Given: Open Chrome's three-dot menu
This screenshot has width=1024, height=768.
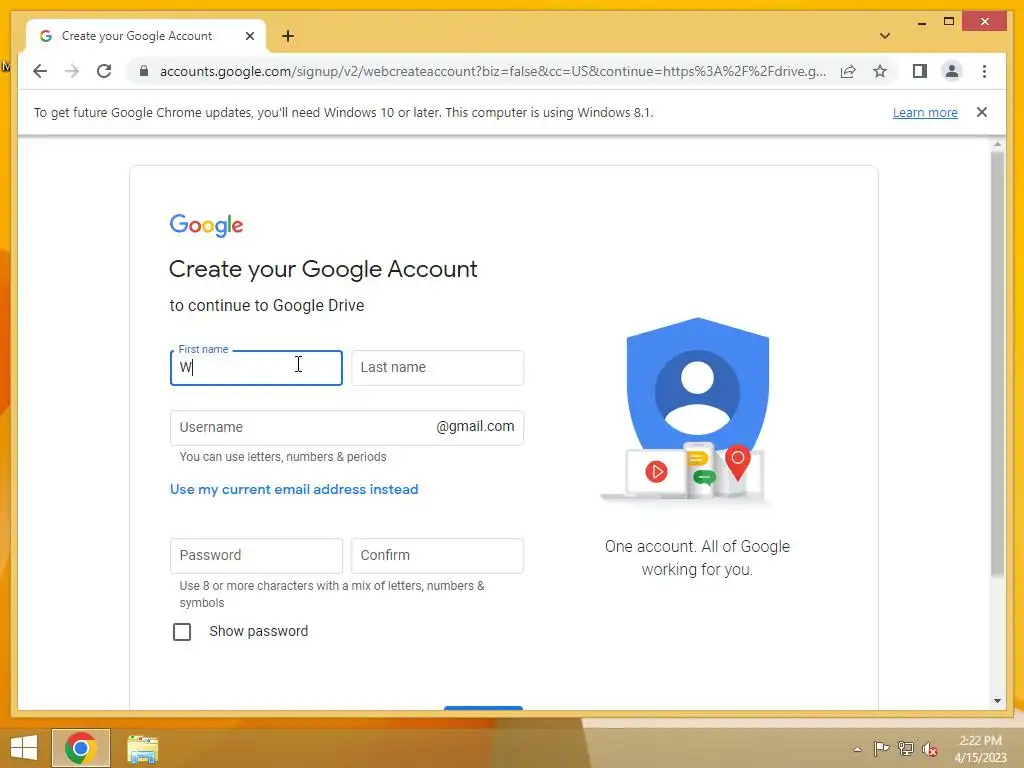Looking at the screenshot, I should (x=984, y=71).
